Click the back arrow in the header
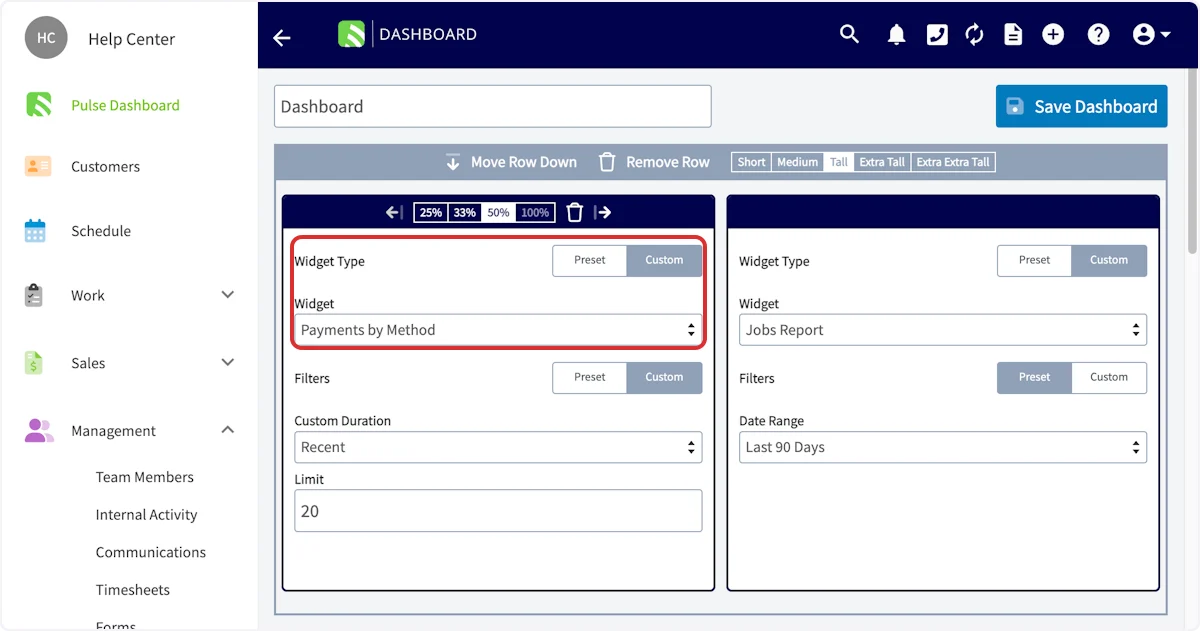This screenshot has height=631, width=1200. click(x=282, y=37)
